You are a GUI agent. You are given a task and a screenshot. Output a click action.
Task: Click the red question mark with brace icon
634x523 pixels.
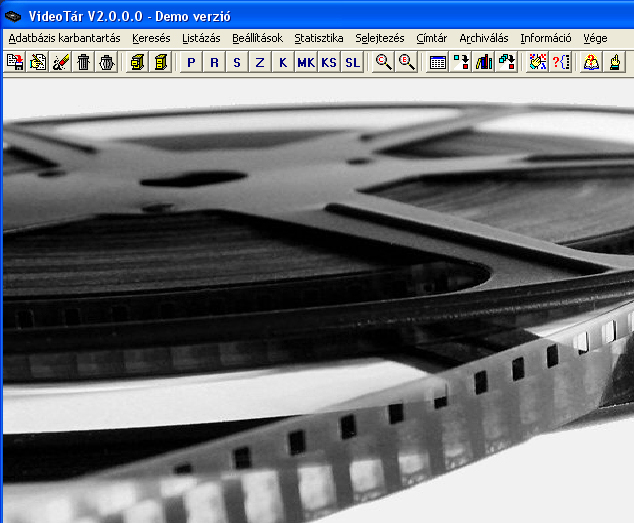560,62
